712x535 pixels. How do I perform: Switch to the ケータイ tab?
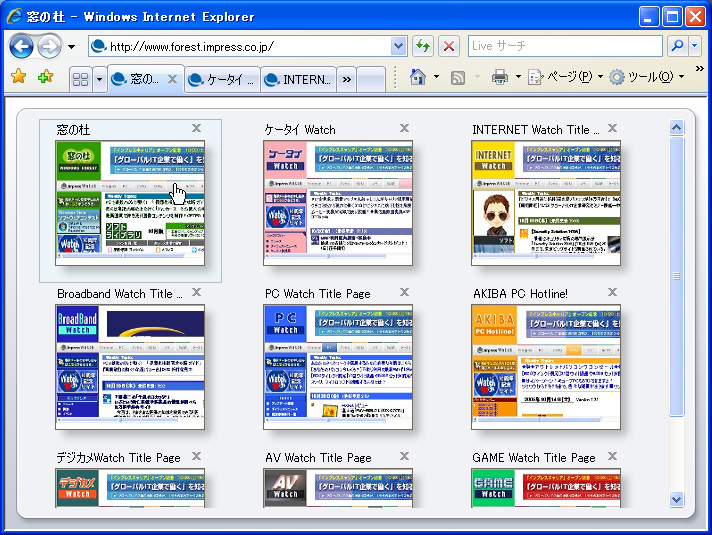tap(222, 79)
